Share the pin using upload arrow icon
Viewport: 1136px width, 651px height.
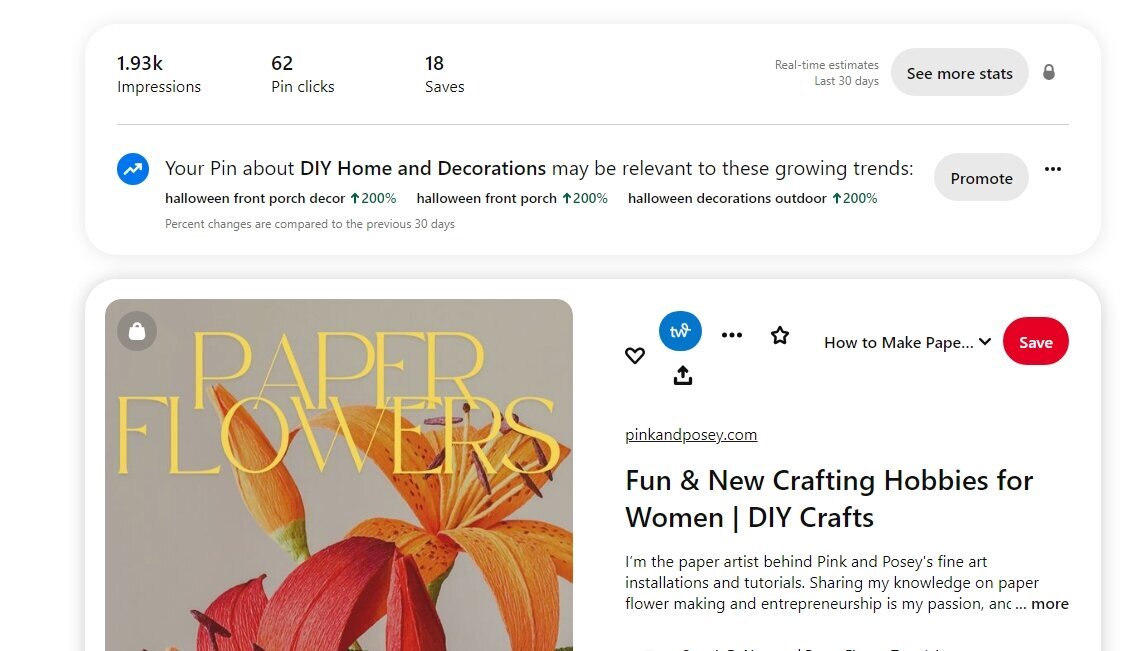682,375
